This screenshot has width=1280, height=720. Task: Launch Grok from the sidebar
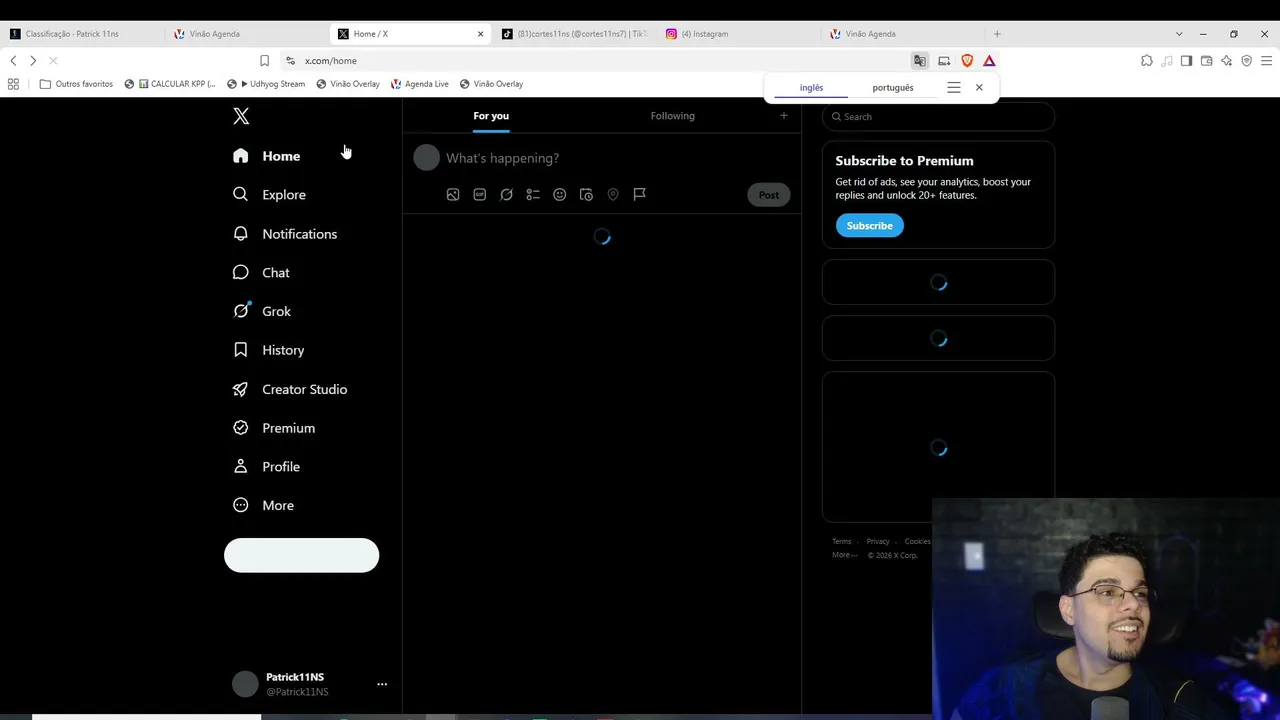click(262, 311)
